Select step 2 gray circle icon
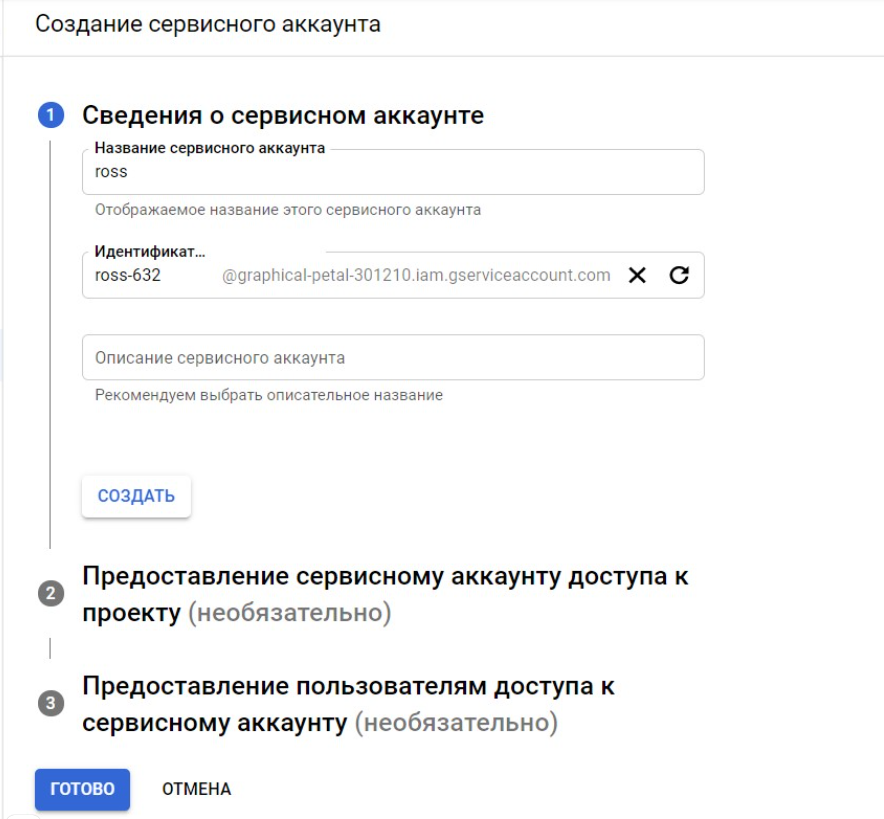 click(x=51, y=593)
